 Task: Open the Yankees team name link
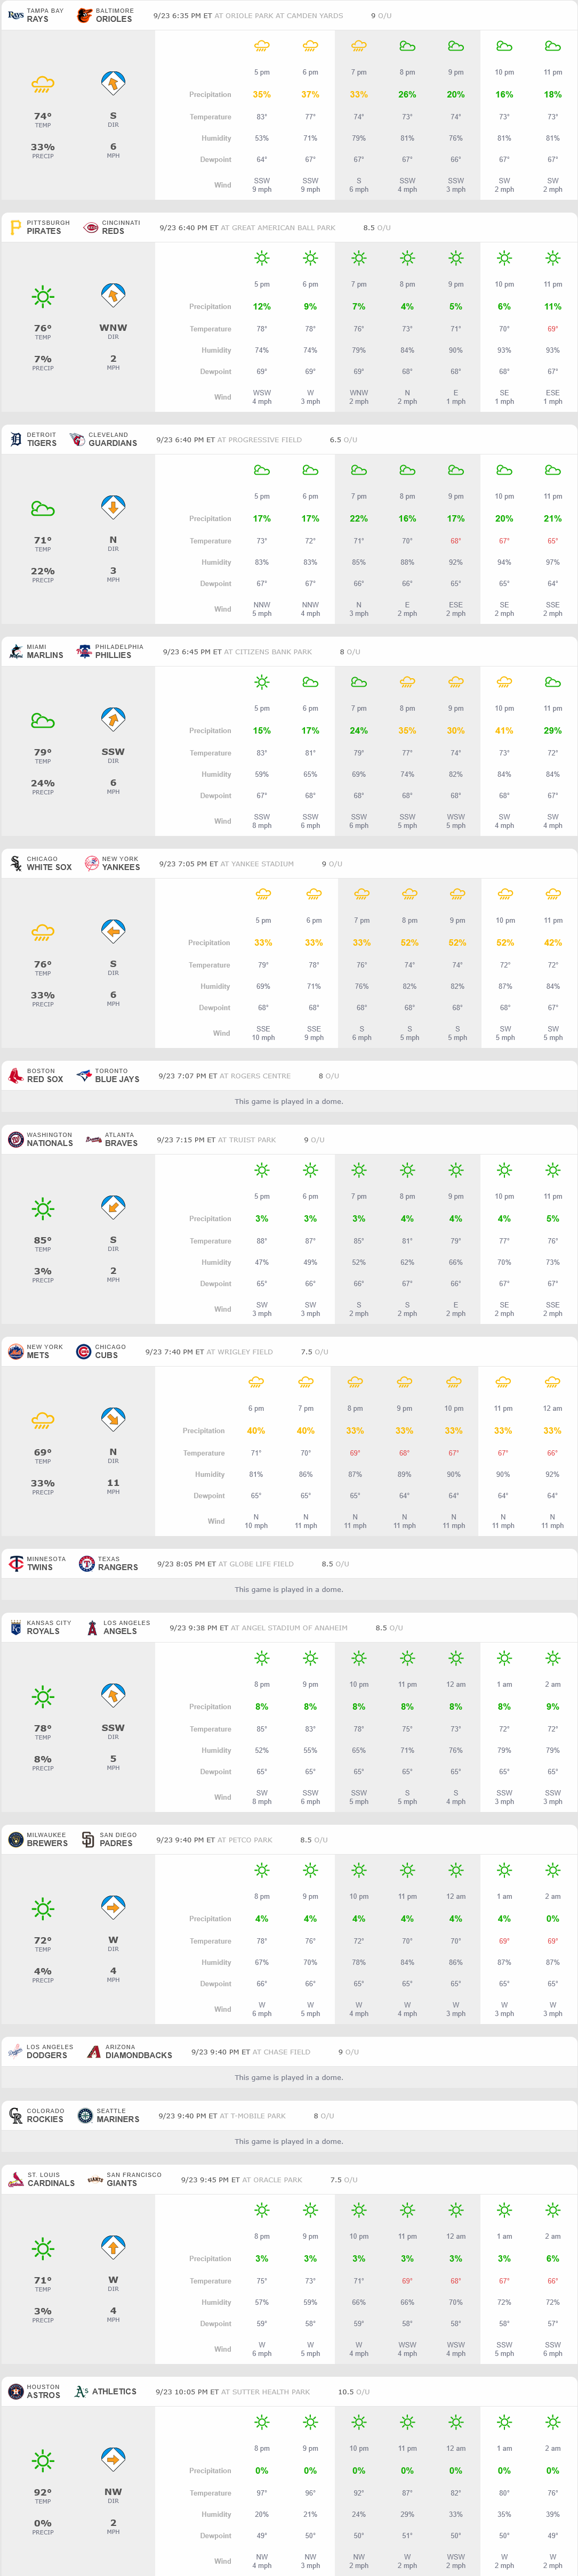coord(120,867)
